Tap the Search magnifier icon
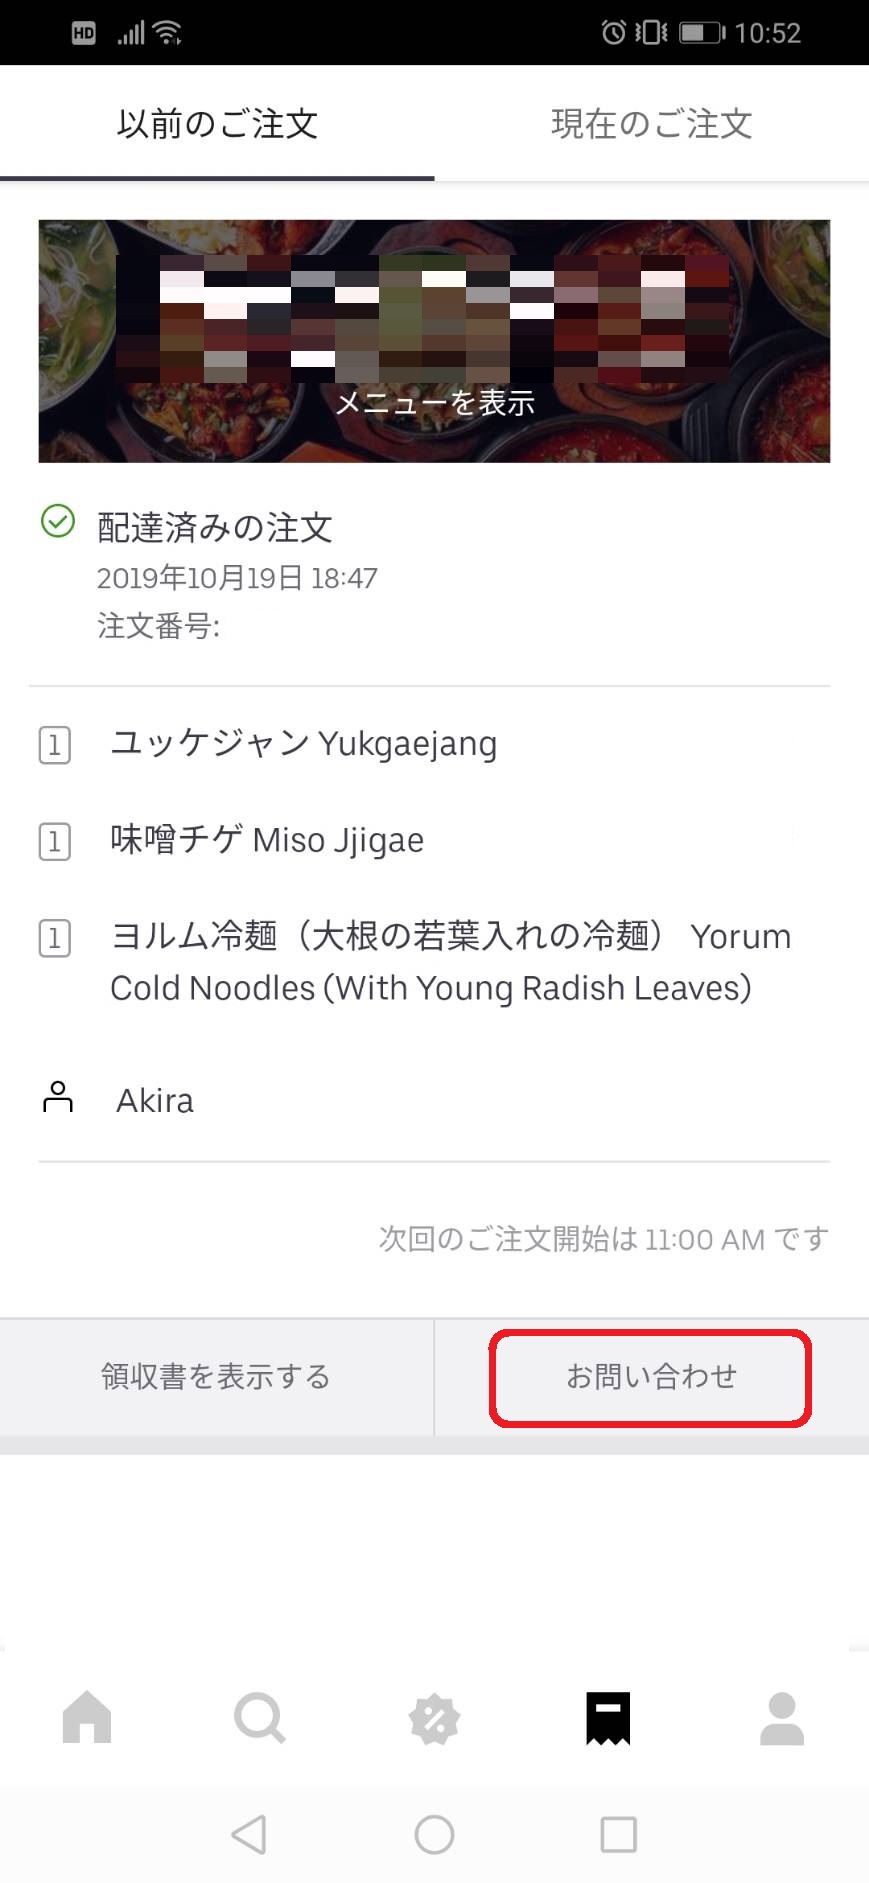The height and width of the screenshot is (1883, 869). (260, 1718)
